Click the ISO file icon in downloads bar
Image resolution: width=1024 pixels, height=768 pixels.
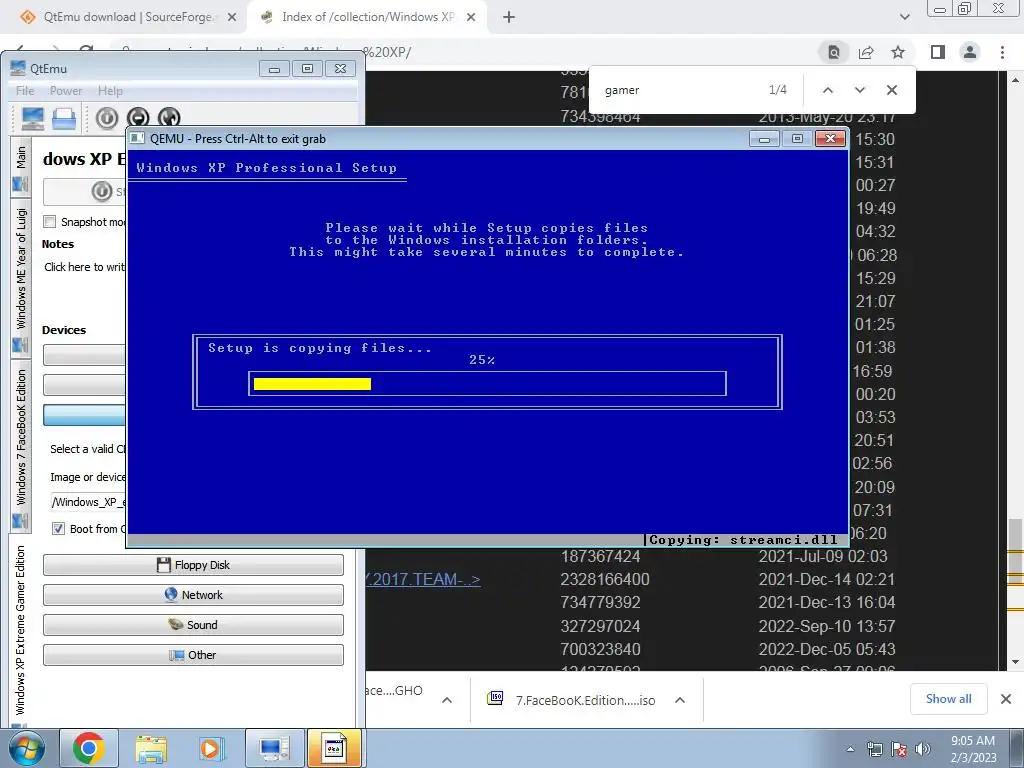click(x=496, y=699)
